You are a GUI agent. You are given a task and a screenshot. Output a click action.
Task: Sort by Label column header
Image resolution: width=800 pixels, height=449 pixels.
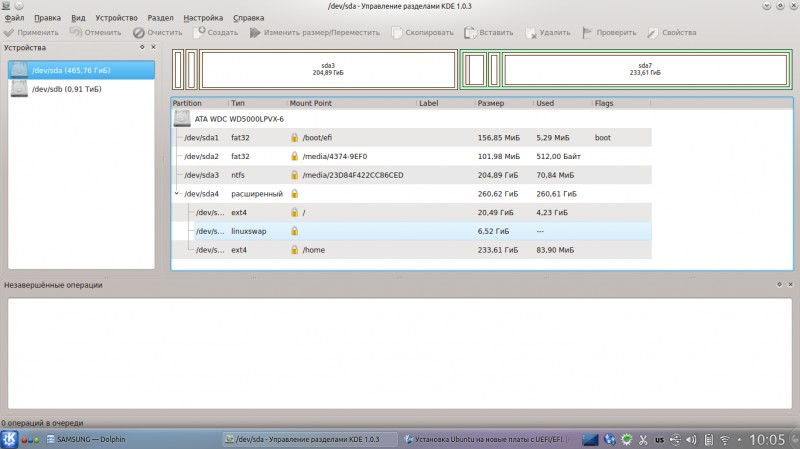coord(446,103)
